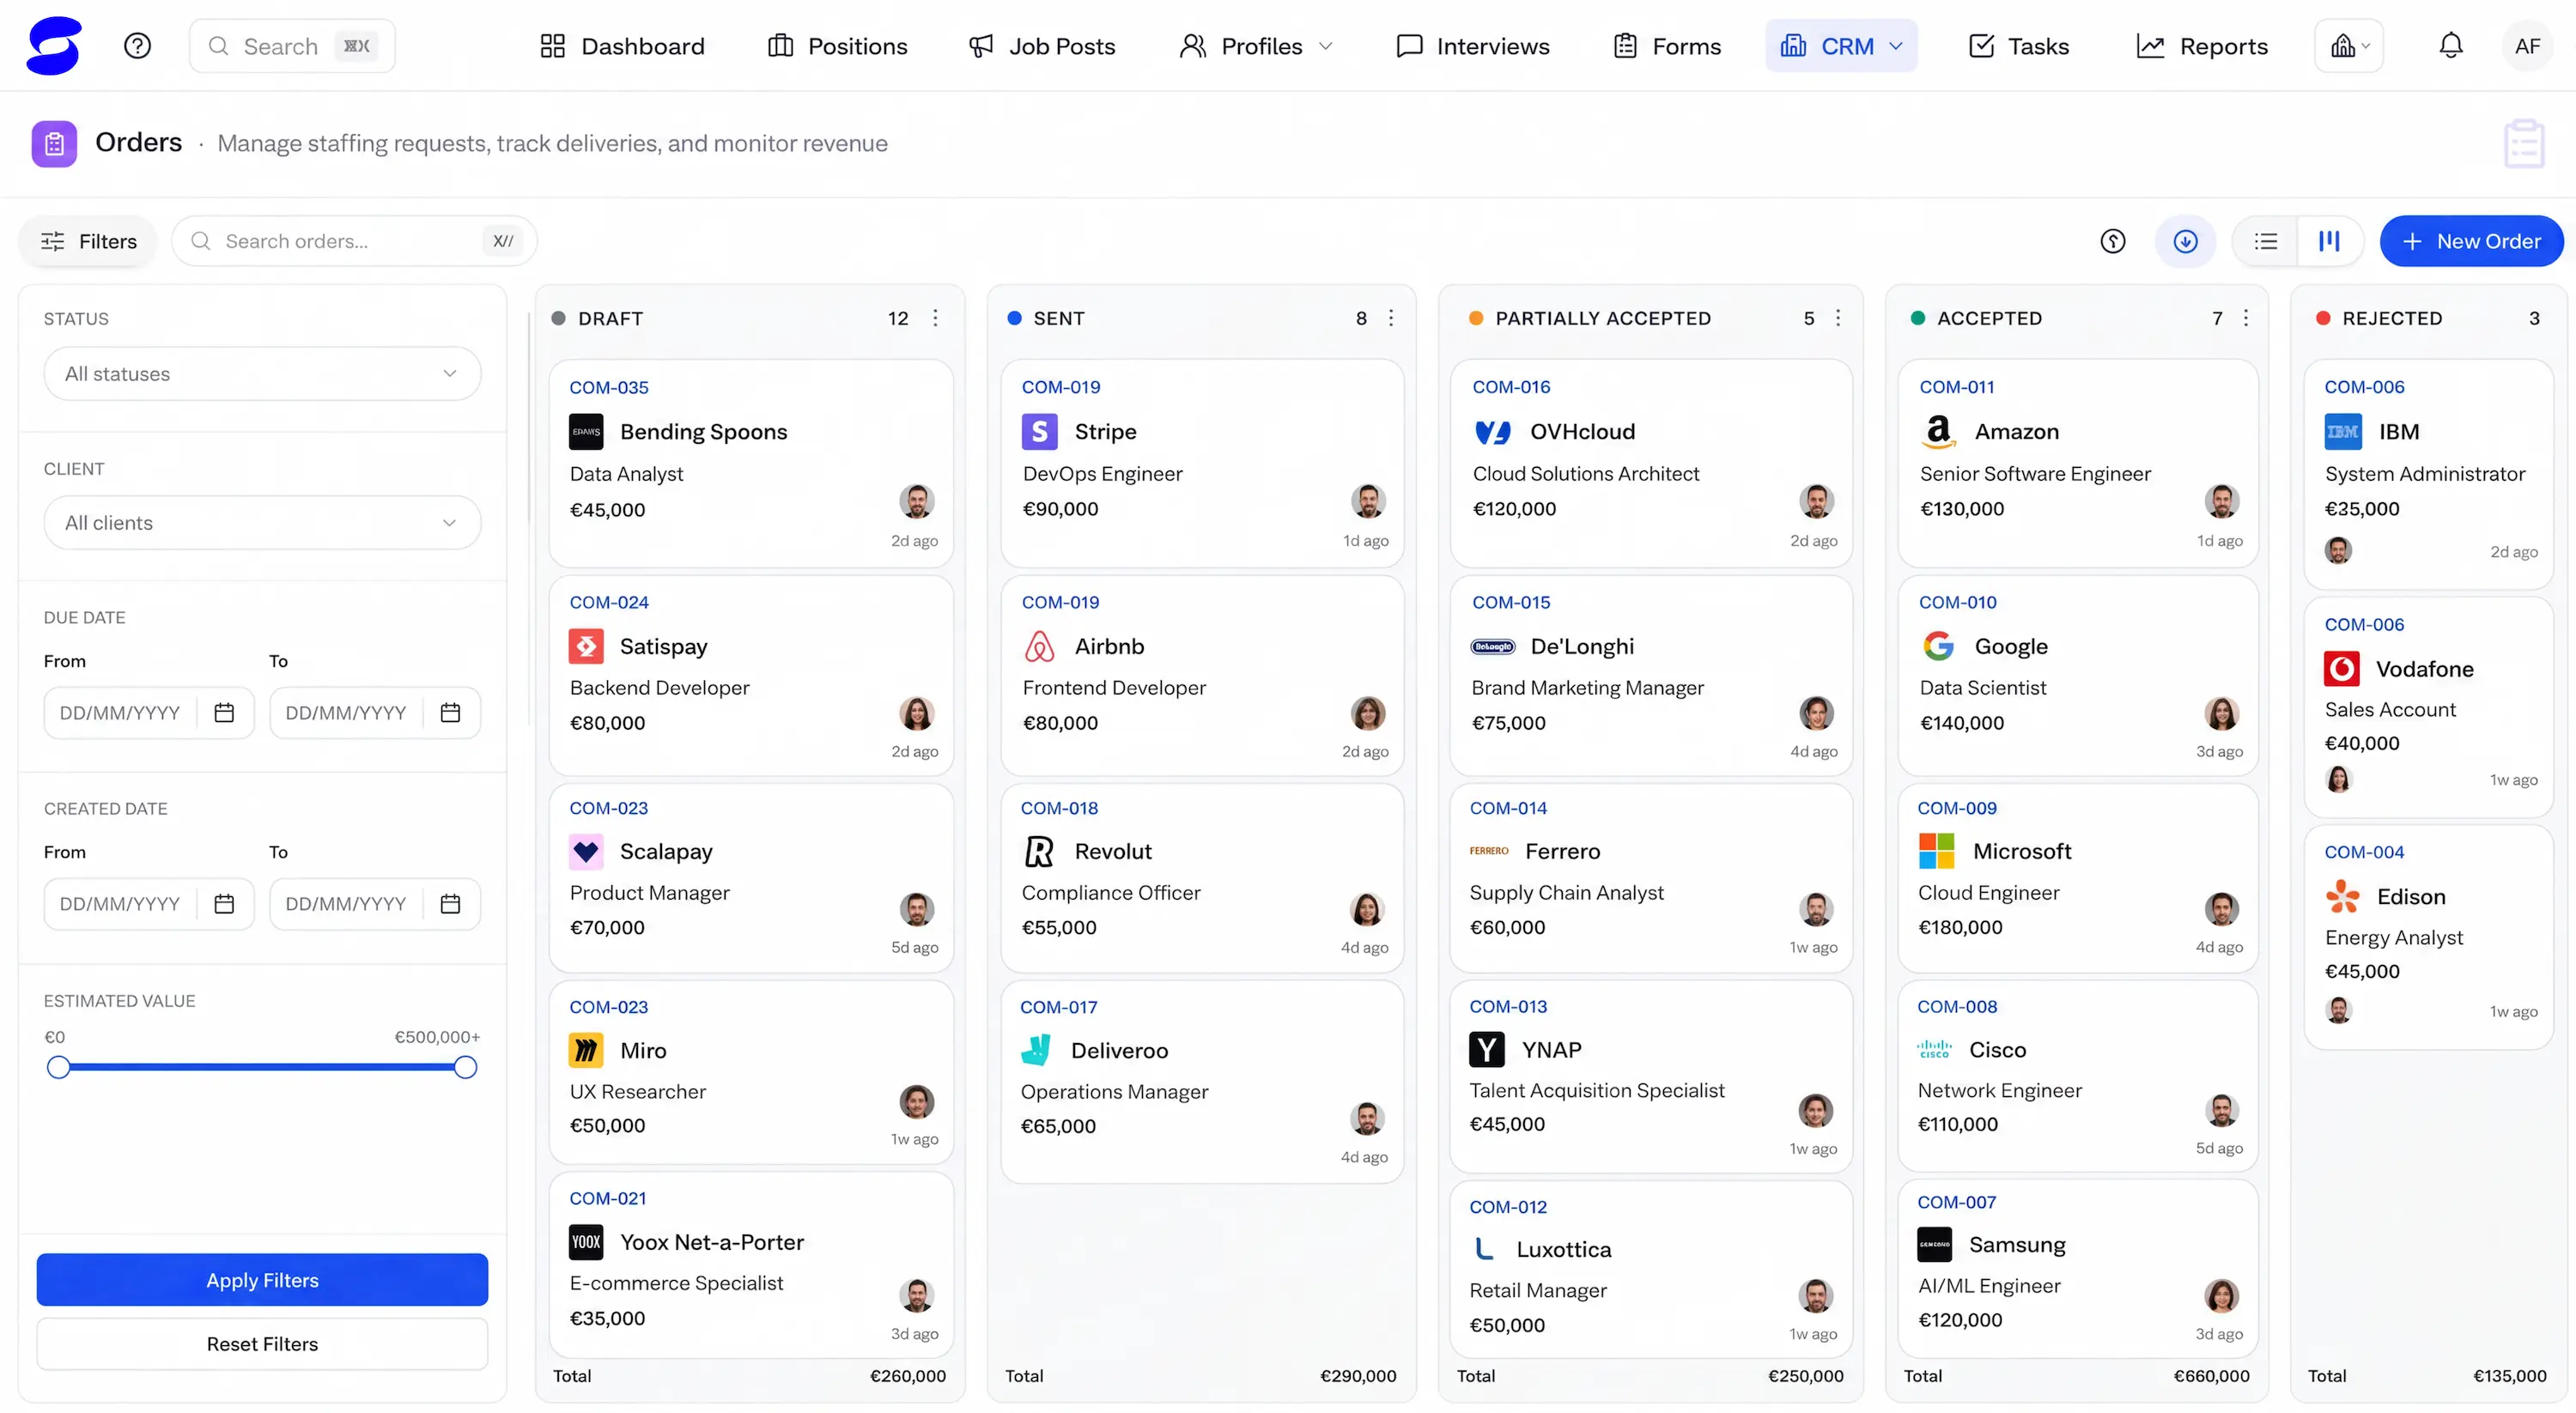Open Draft column three-dot menu

click(935, 318)
